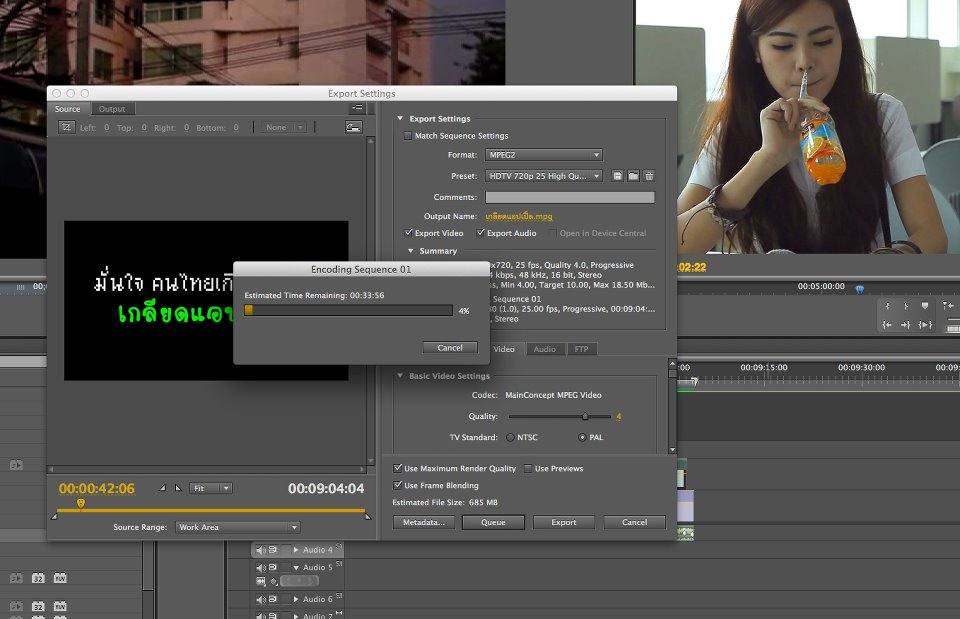Open the Format dropdown showing MPEG2
Screen dimensions: 960x619
pos(543,155)
